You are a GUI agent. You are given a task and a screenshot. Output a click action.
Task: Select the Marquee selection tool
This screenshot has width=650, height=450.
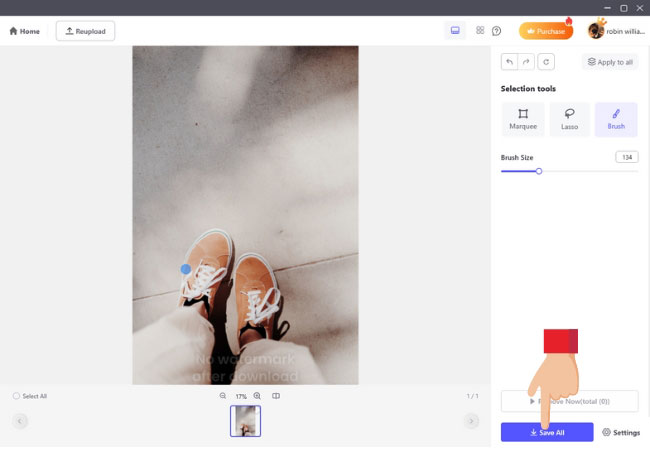click(x=522, y=119)
